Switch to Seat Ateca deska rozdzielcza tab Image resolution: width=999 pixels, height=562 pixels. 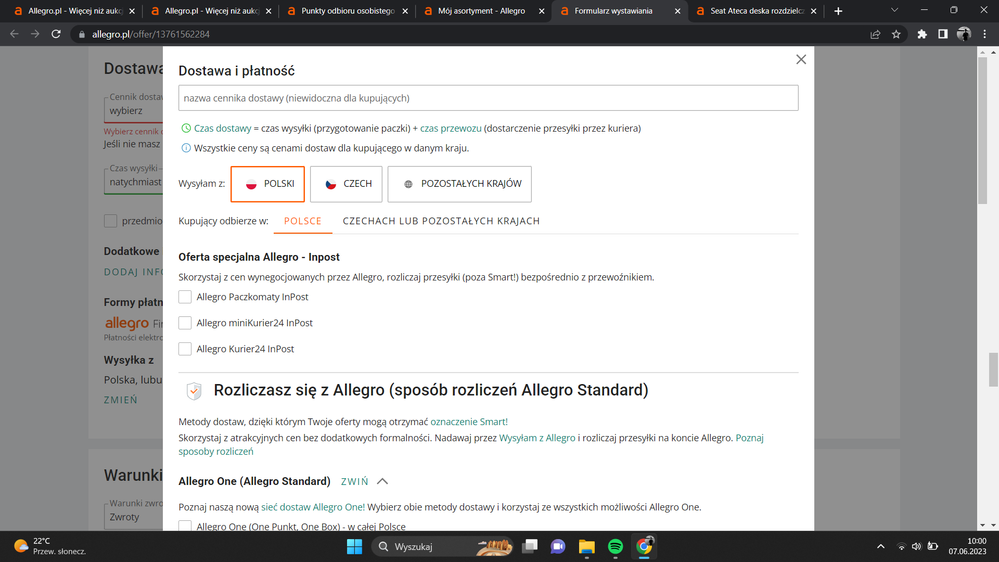tap(756, 11)
